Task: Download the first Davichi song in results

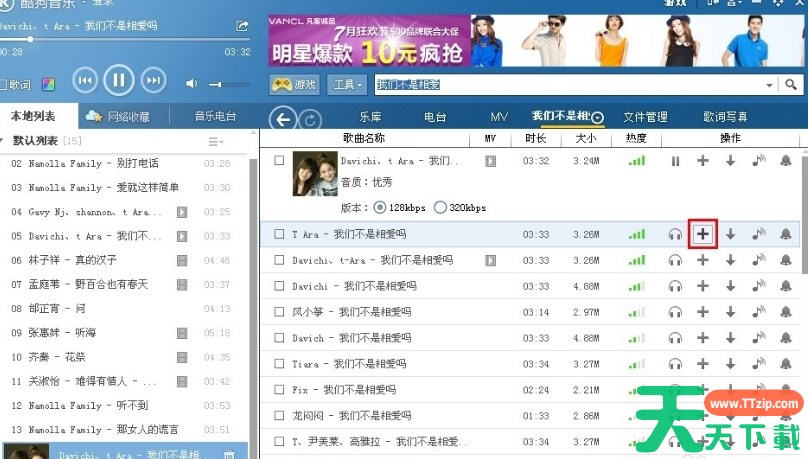Action: click(x=730, y=160)
